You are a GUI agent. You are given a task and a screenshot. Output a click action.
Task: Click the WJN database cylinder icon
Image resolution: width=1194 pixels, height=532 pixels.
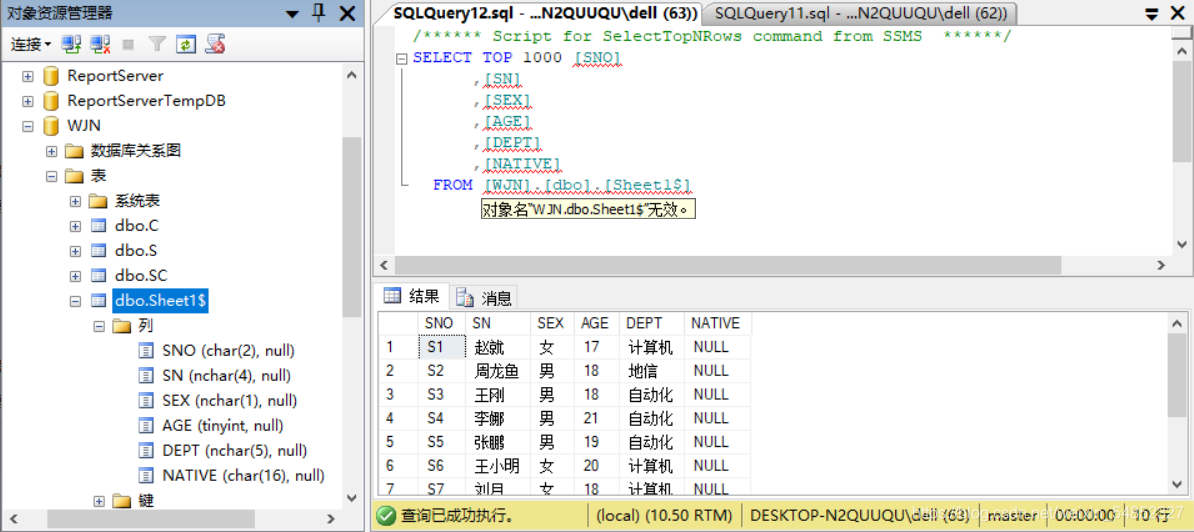(x=51, y=126)
